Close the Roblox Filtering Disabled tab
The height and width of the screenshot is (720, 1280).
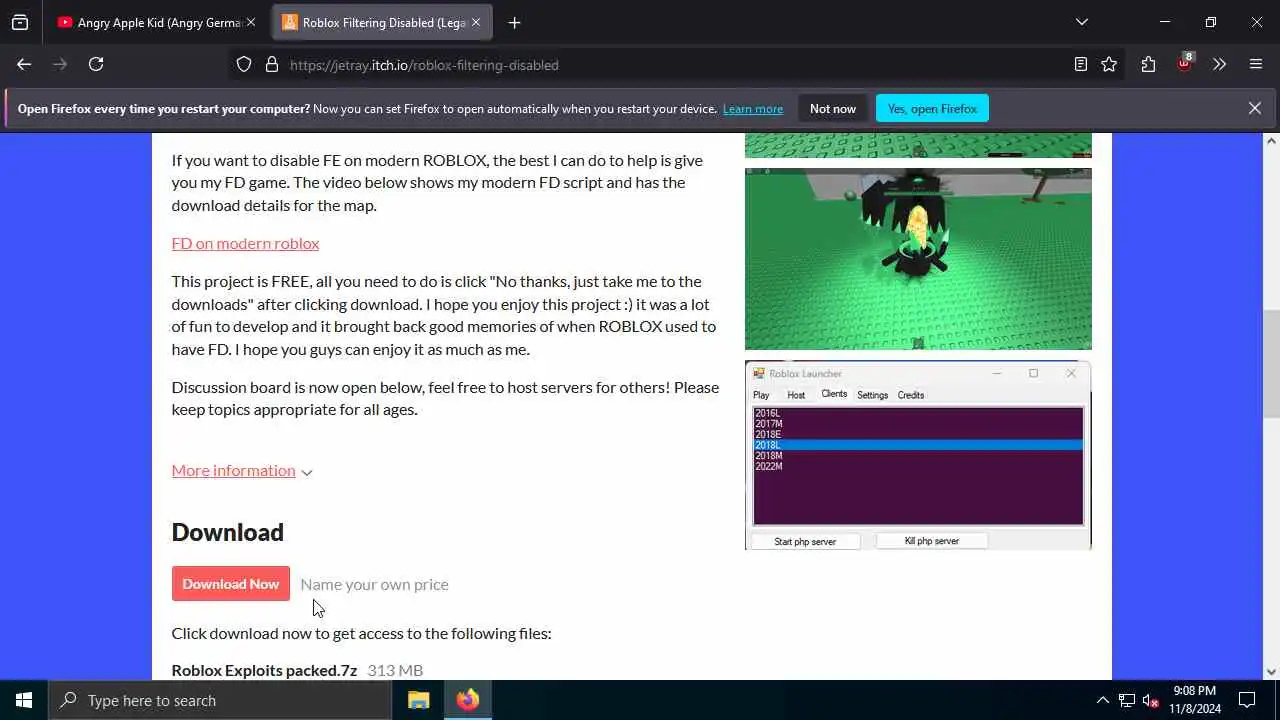click(x=476, y=22)
